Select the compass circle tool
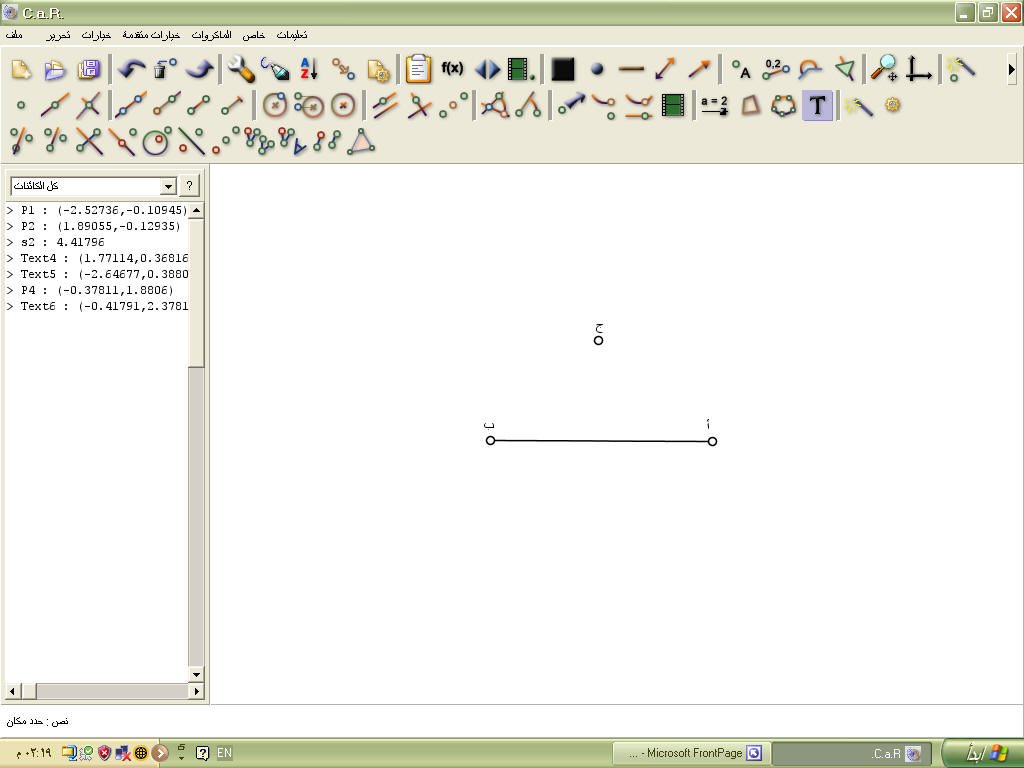The height and width of the screenshot is (768, 1024). (x=309, y=105)
